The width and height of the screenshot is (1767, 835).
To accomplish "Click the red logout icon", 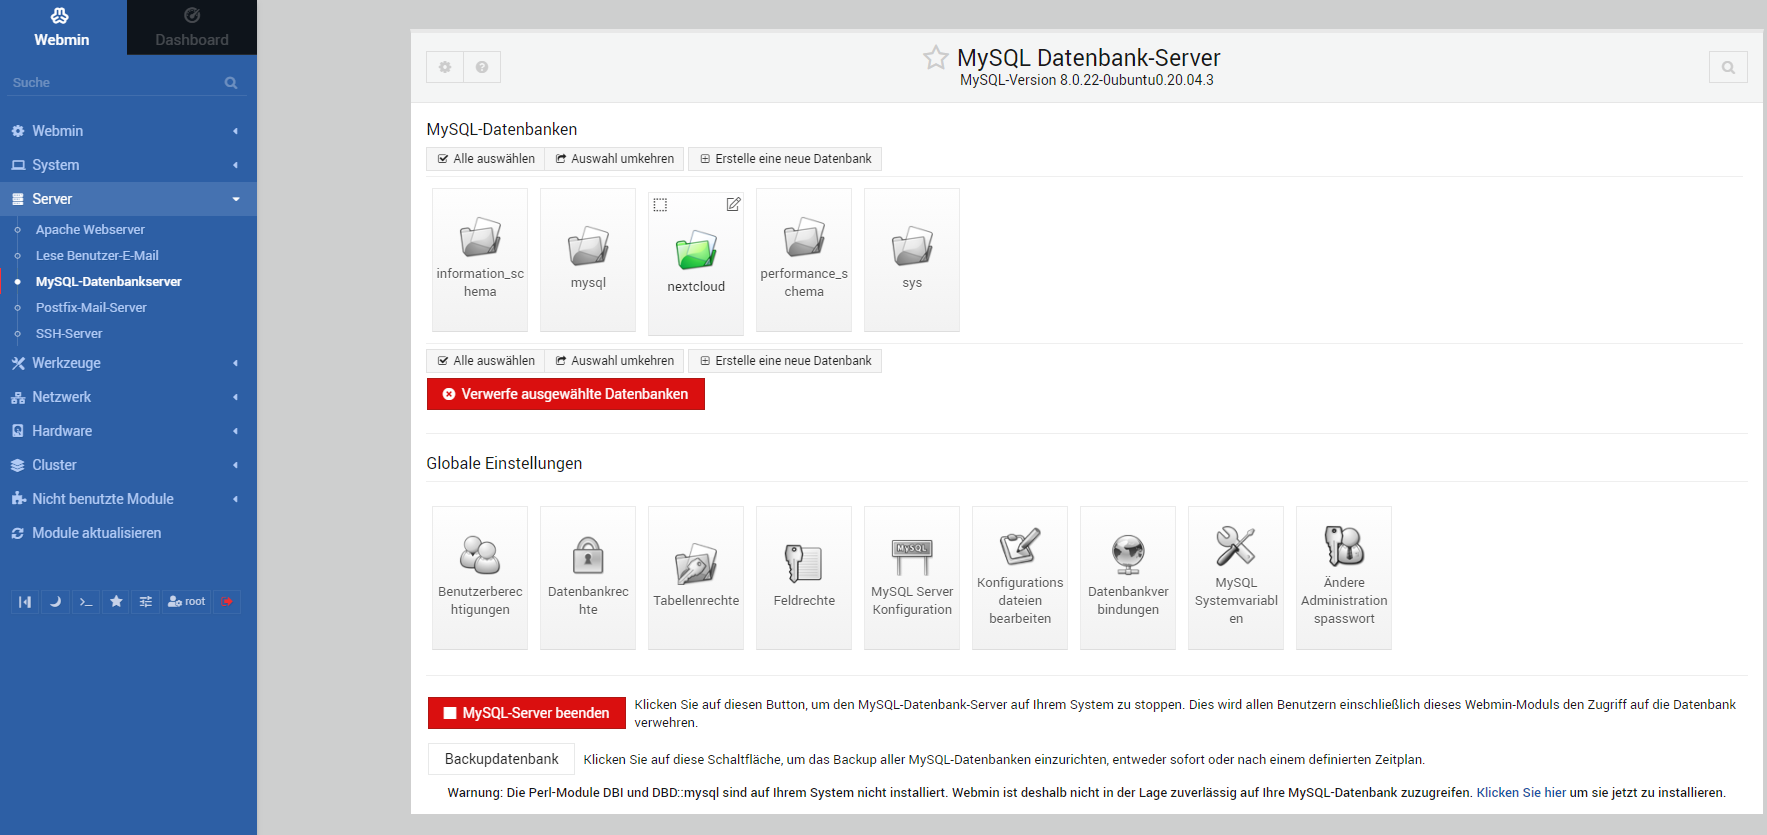I will click(x=227, y=601).
